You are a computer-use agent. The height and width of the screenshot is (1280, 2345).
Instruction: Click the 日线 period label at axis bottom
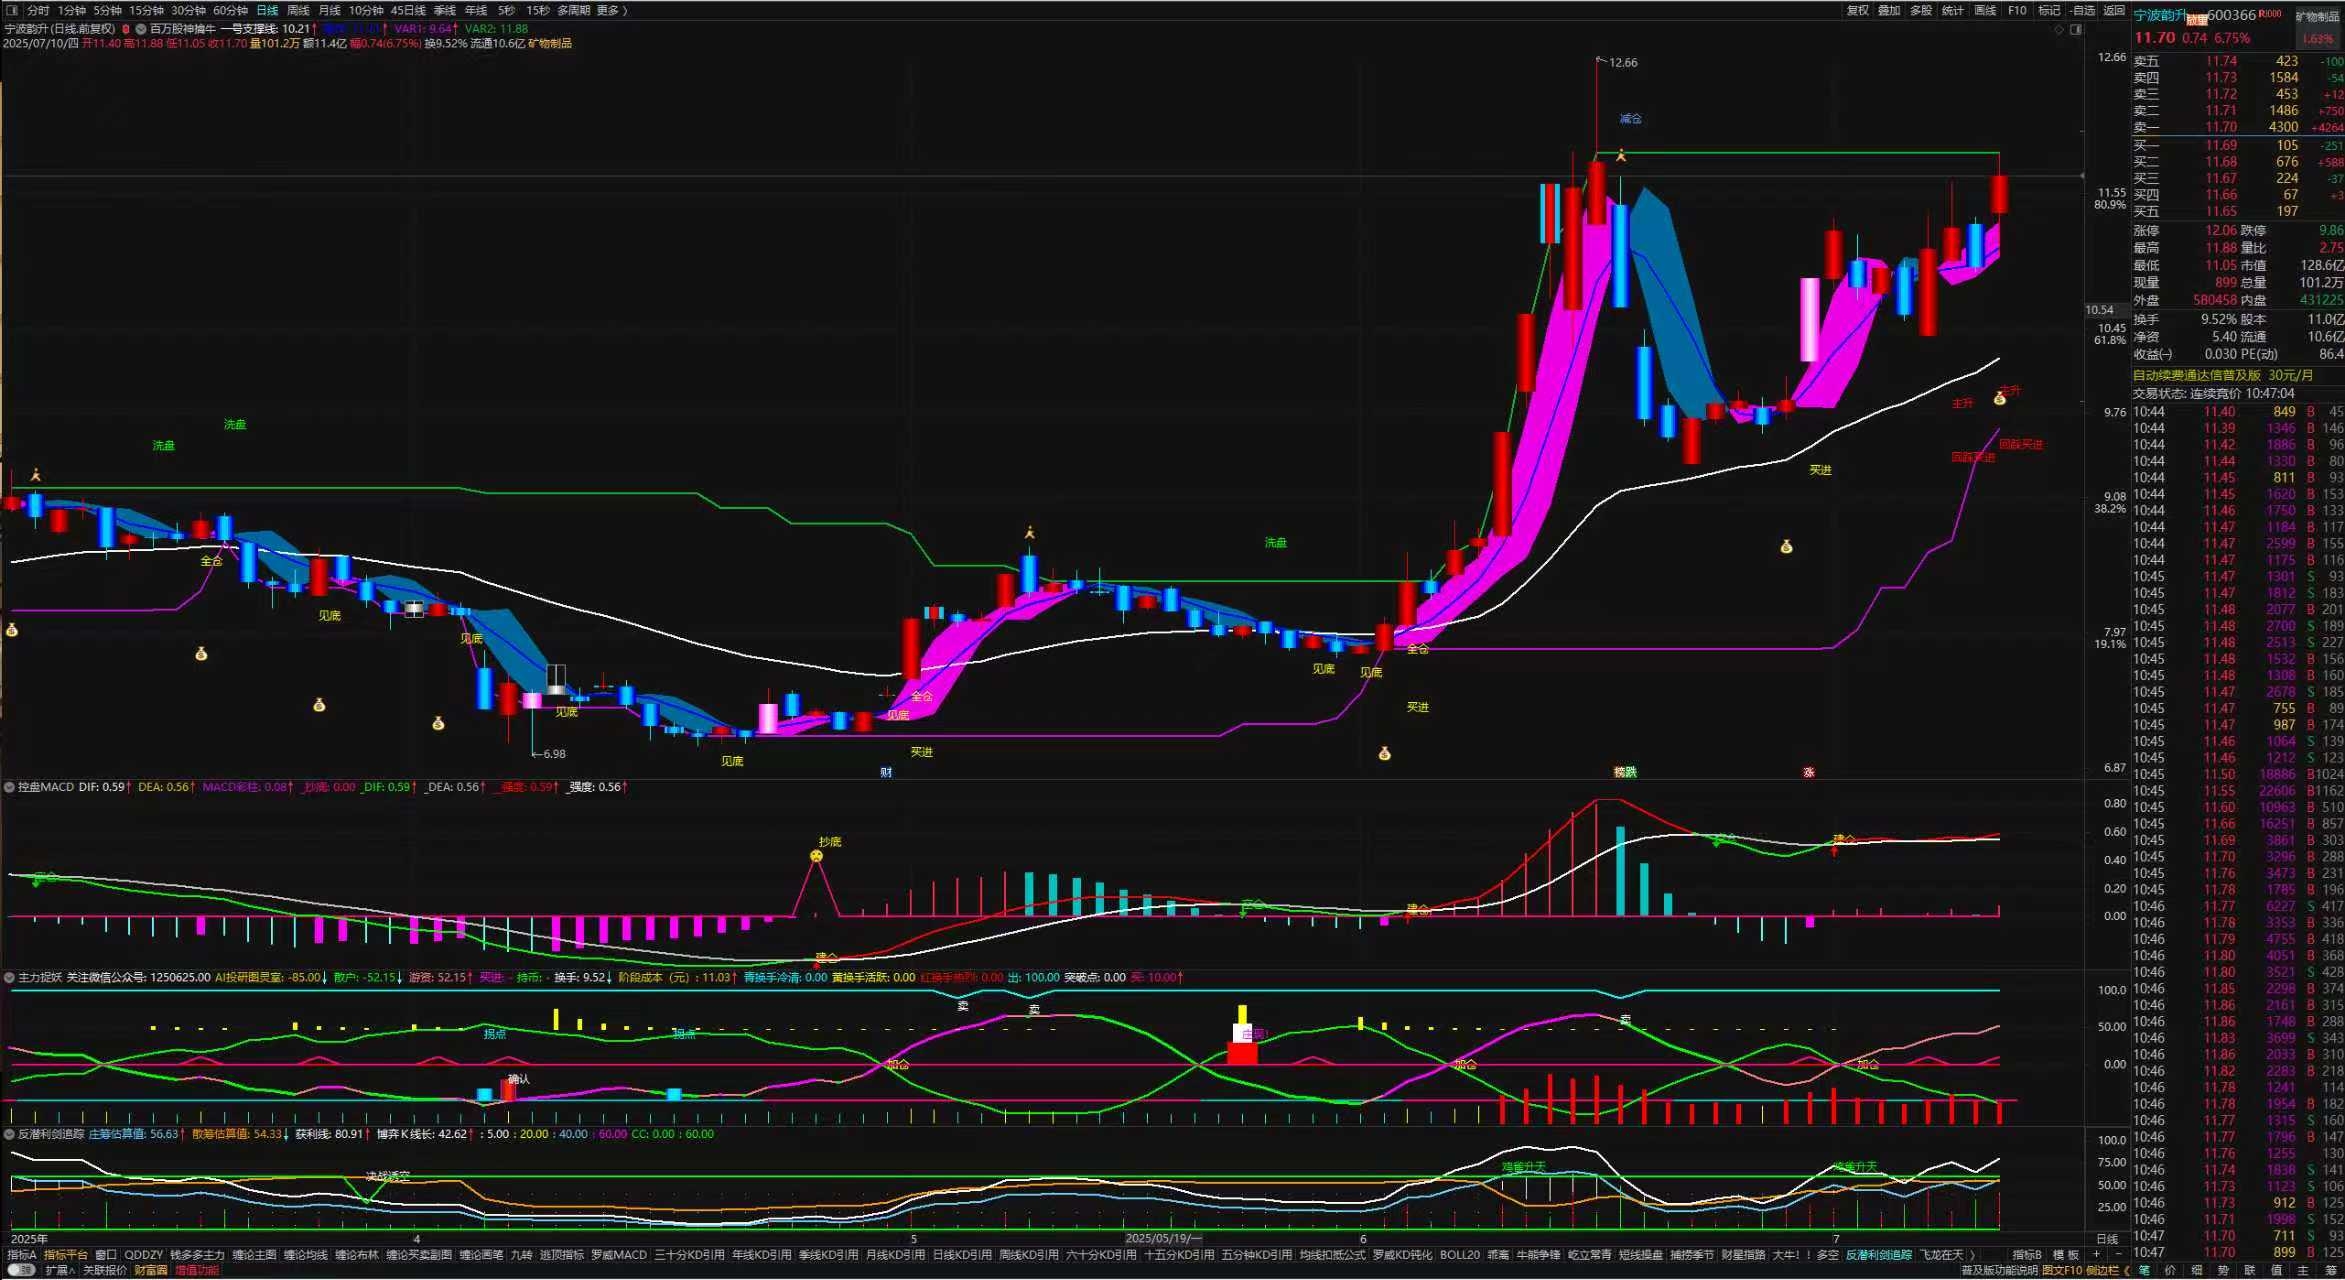tap(2107, 1238)
